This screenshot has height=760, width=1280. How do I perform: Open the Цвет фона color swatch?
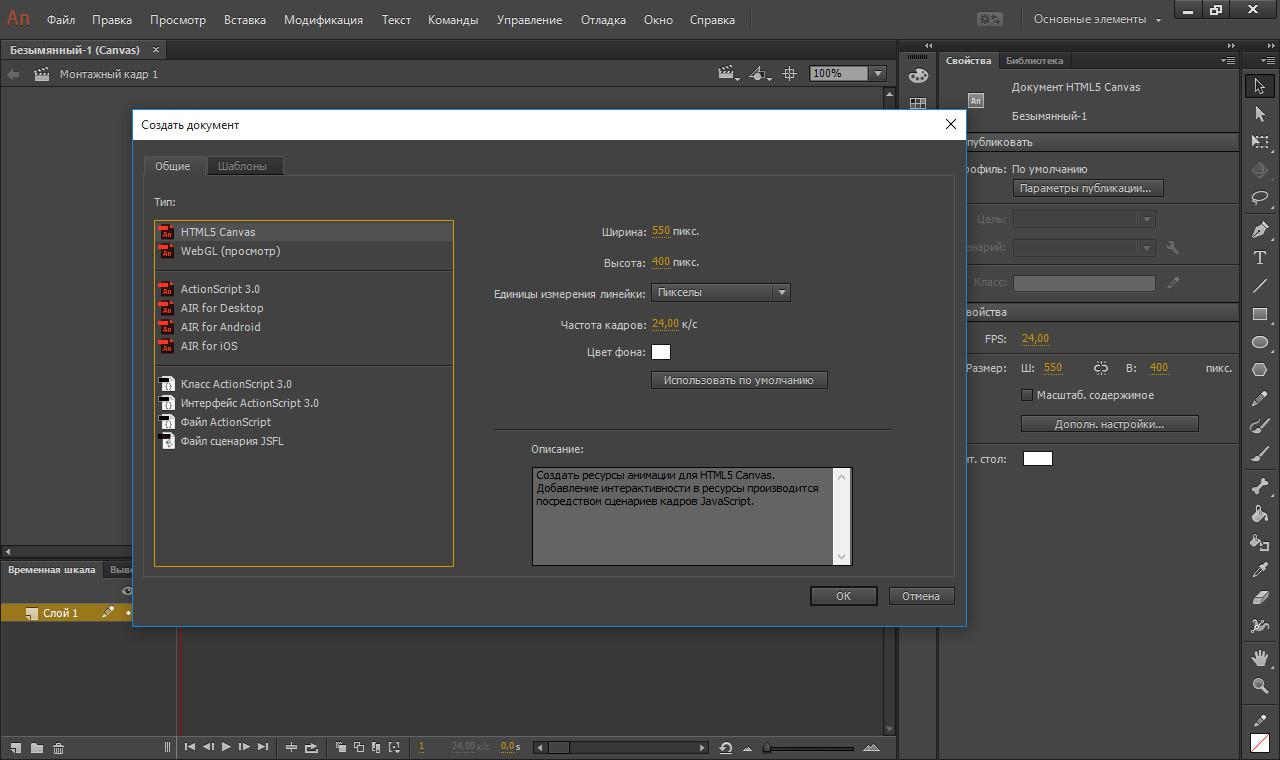click(x=661, y=352)
